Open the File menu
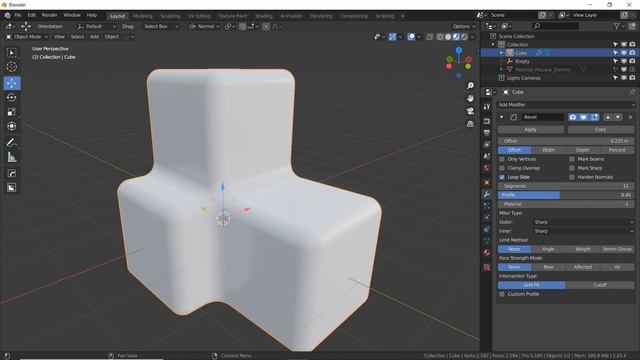This screenshot has height=360, width=640. (x=18, y=15)
